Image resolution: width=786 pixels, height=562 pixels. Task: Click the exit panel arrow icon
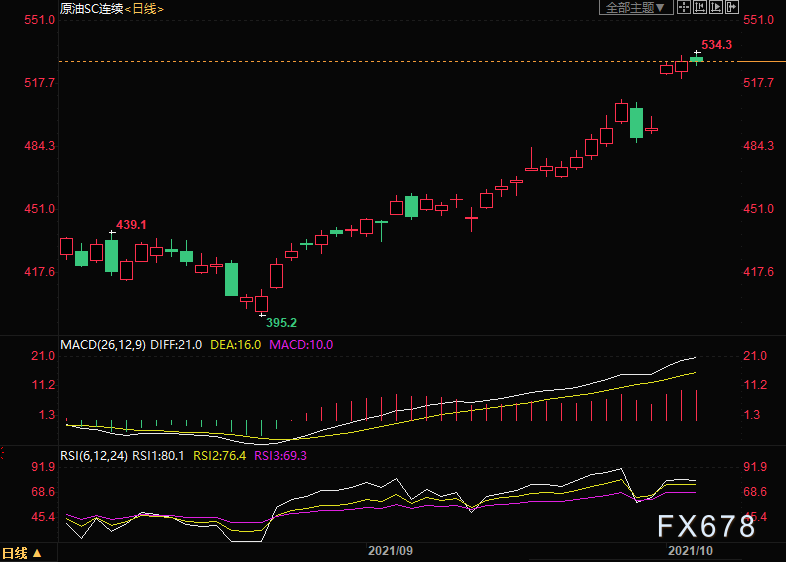732,7
